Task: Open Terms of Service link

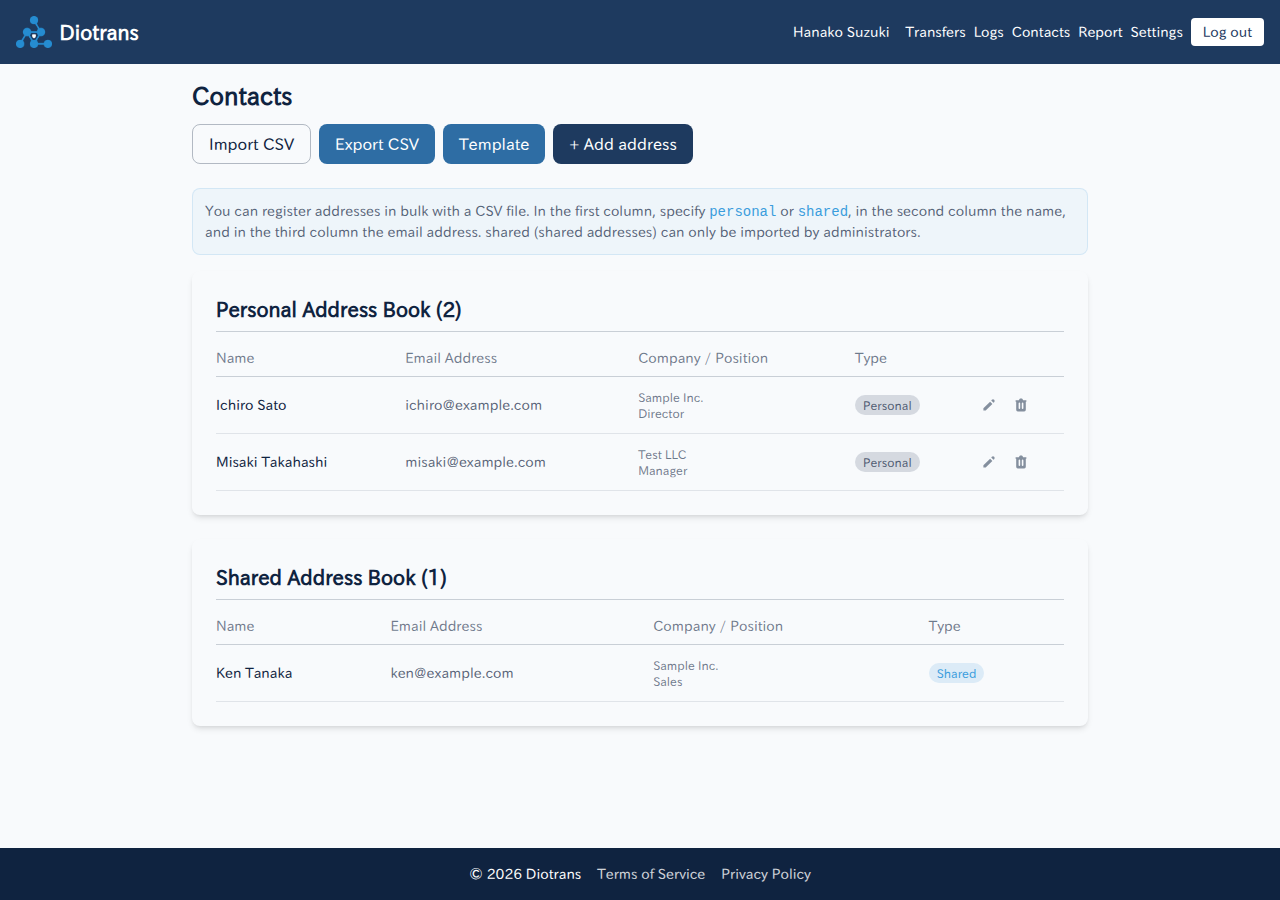Action: [x=651, y=874]
